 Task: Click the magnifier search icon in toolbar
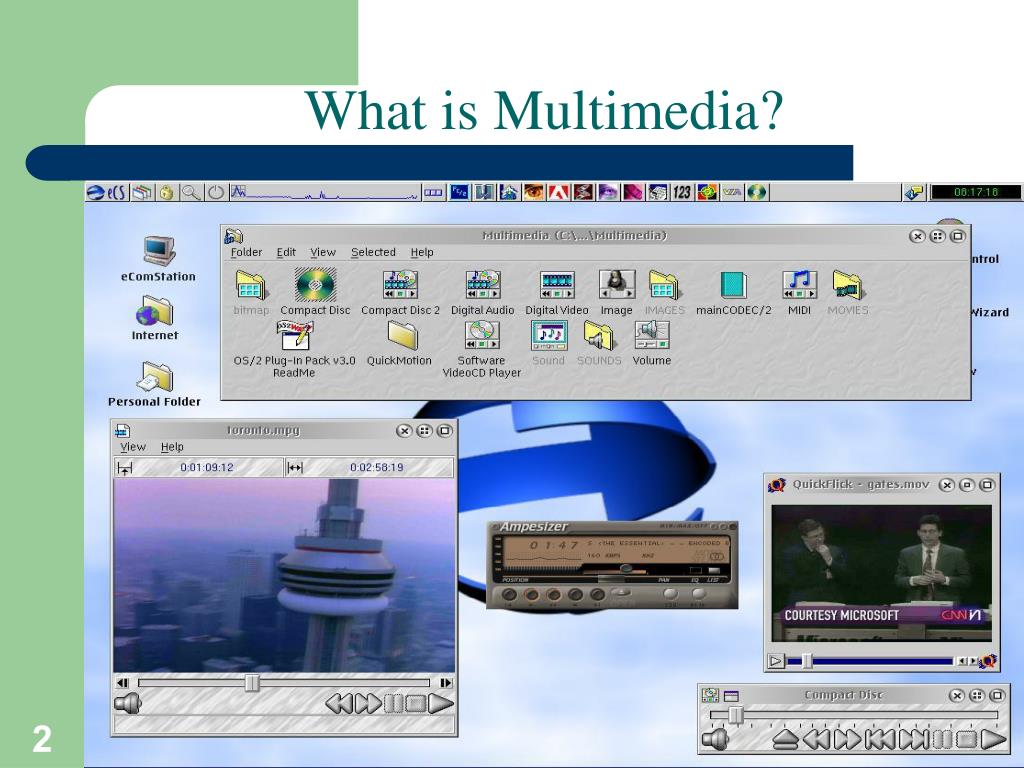pos(191,192)
